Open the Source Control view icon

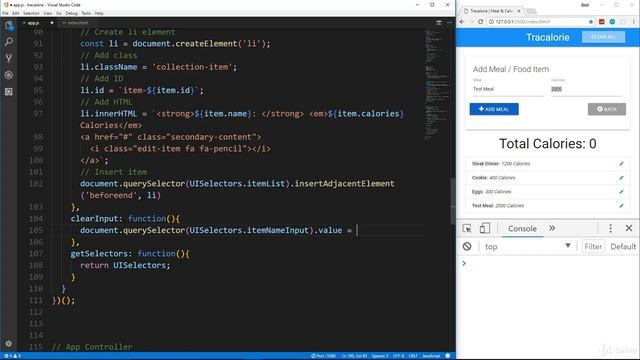[9, 58]
